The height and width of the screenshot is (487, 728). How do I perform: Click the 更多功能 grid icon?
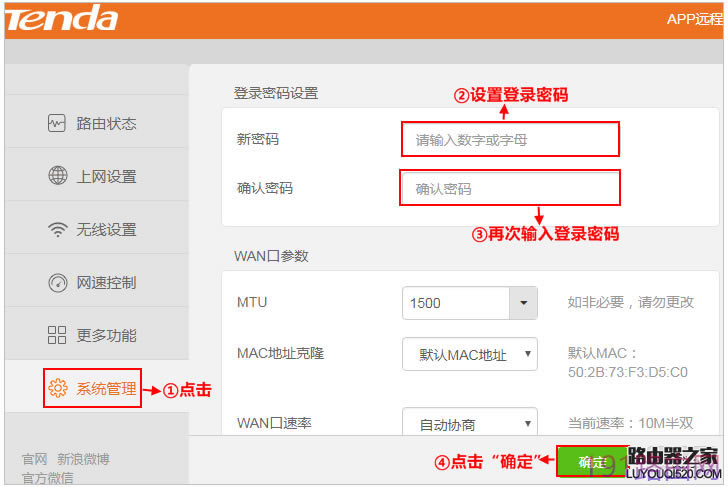point(57,335)
